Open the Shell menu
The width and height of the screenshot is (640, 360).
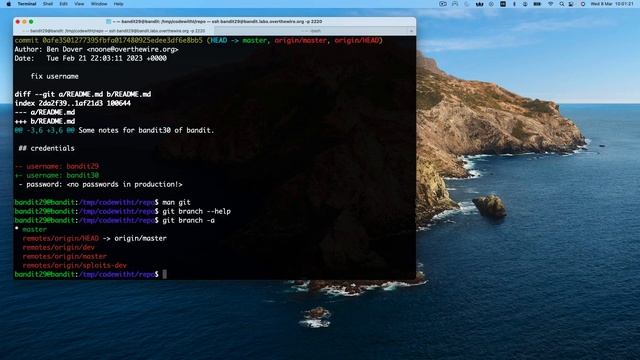tap(48, 4)
